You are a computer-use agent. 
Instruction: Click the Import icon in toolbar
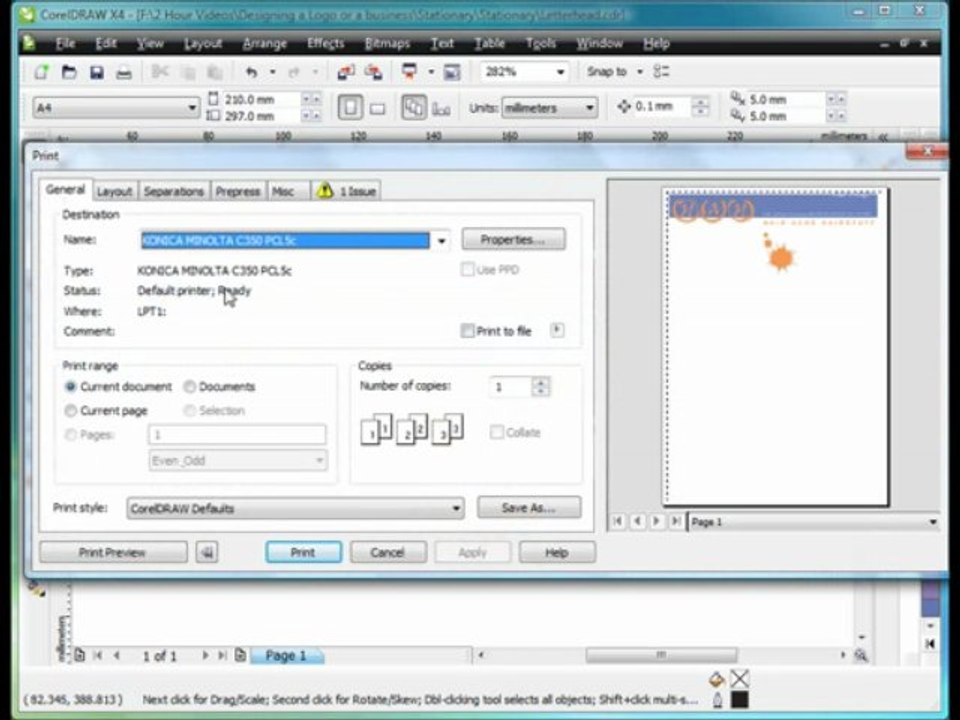(346, 72)
